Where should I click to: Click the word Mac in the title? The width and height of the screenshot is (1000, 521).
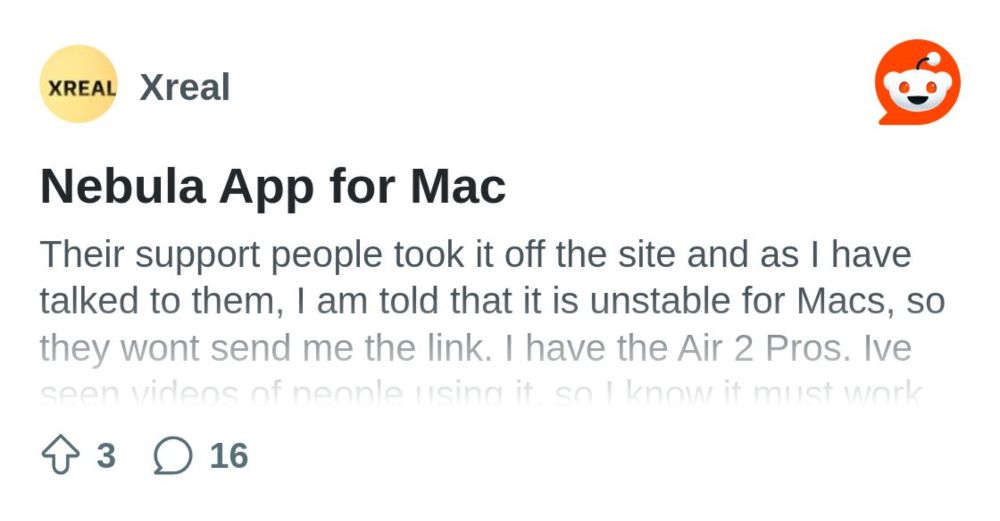point(458,187)
